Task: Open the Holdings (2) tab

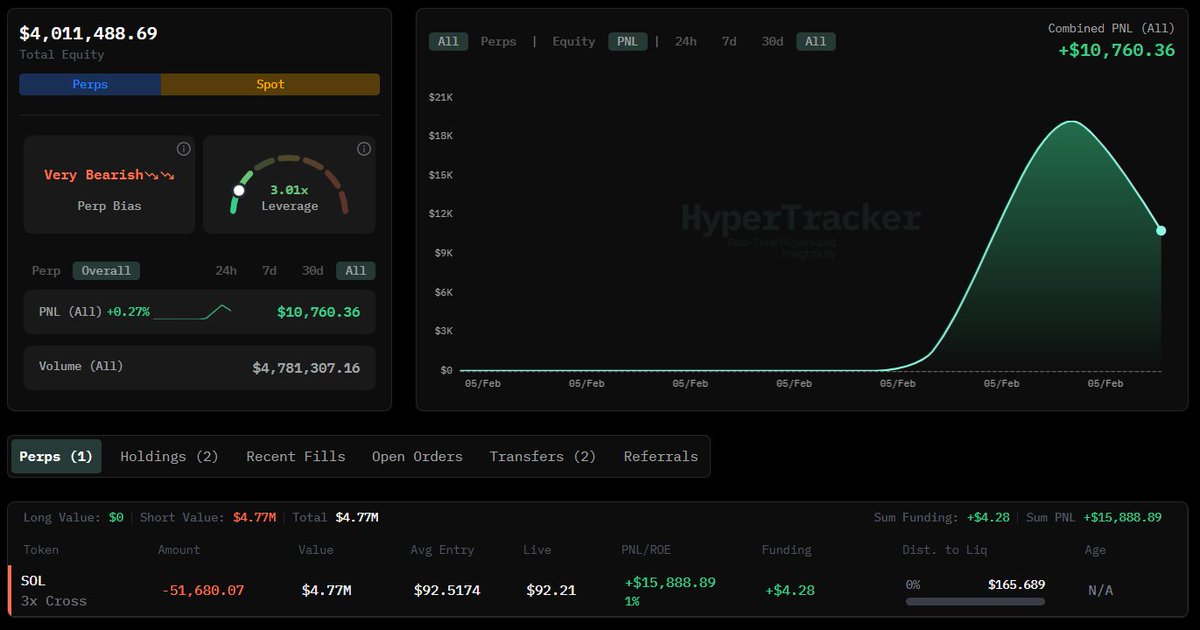Action: [x=169, y=456]
